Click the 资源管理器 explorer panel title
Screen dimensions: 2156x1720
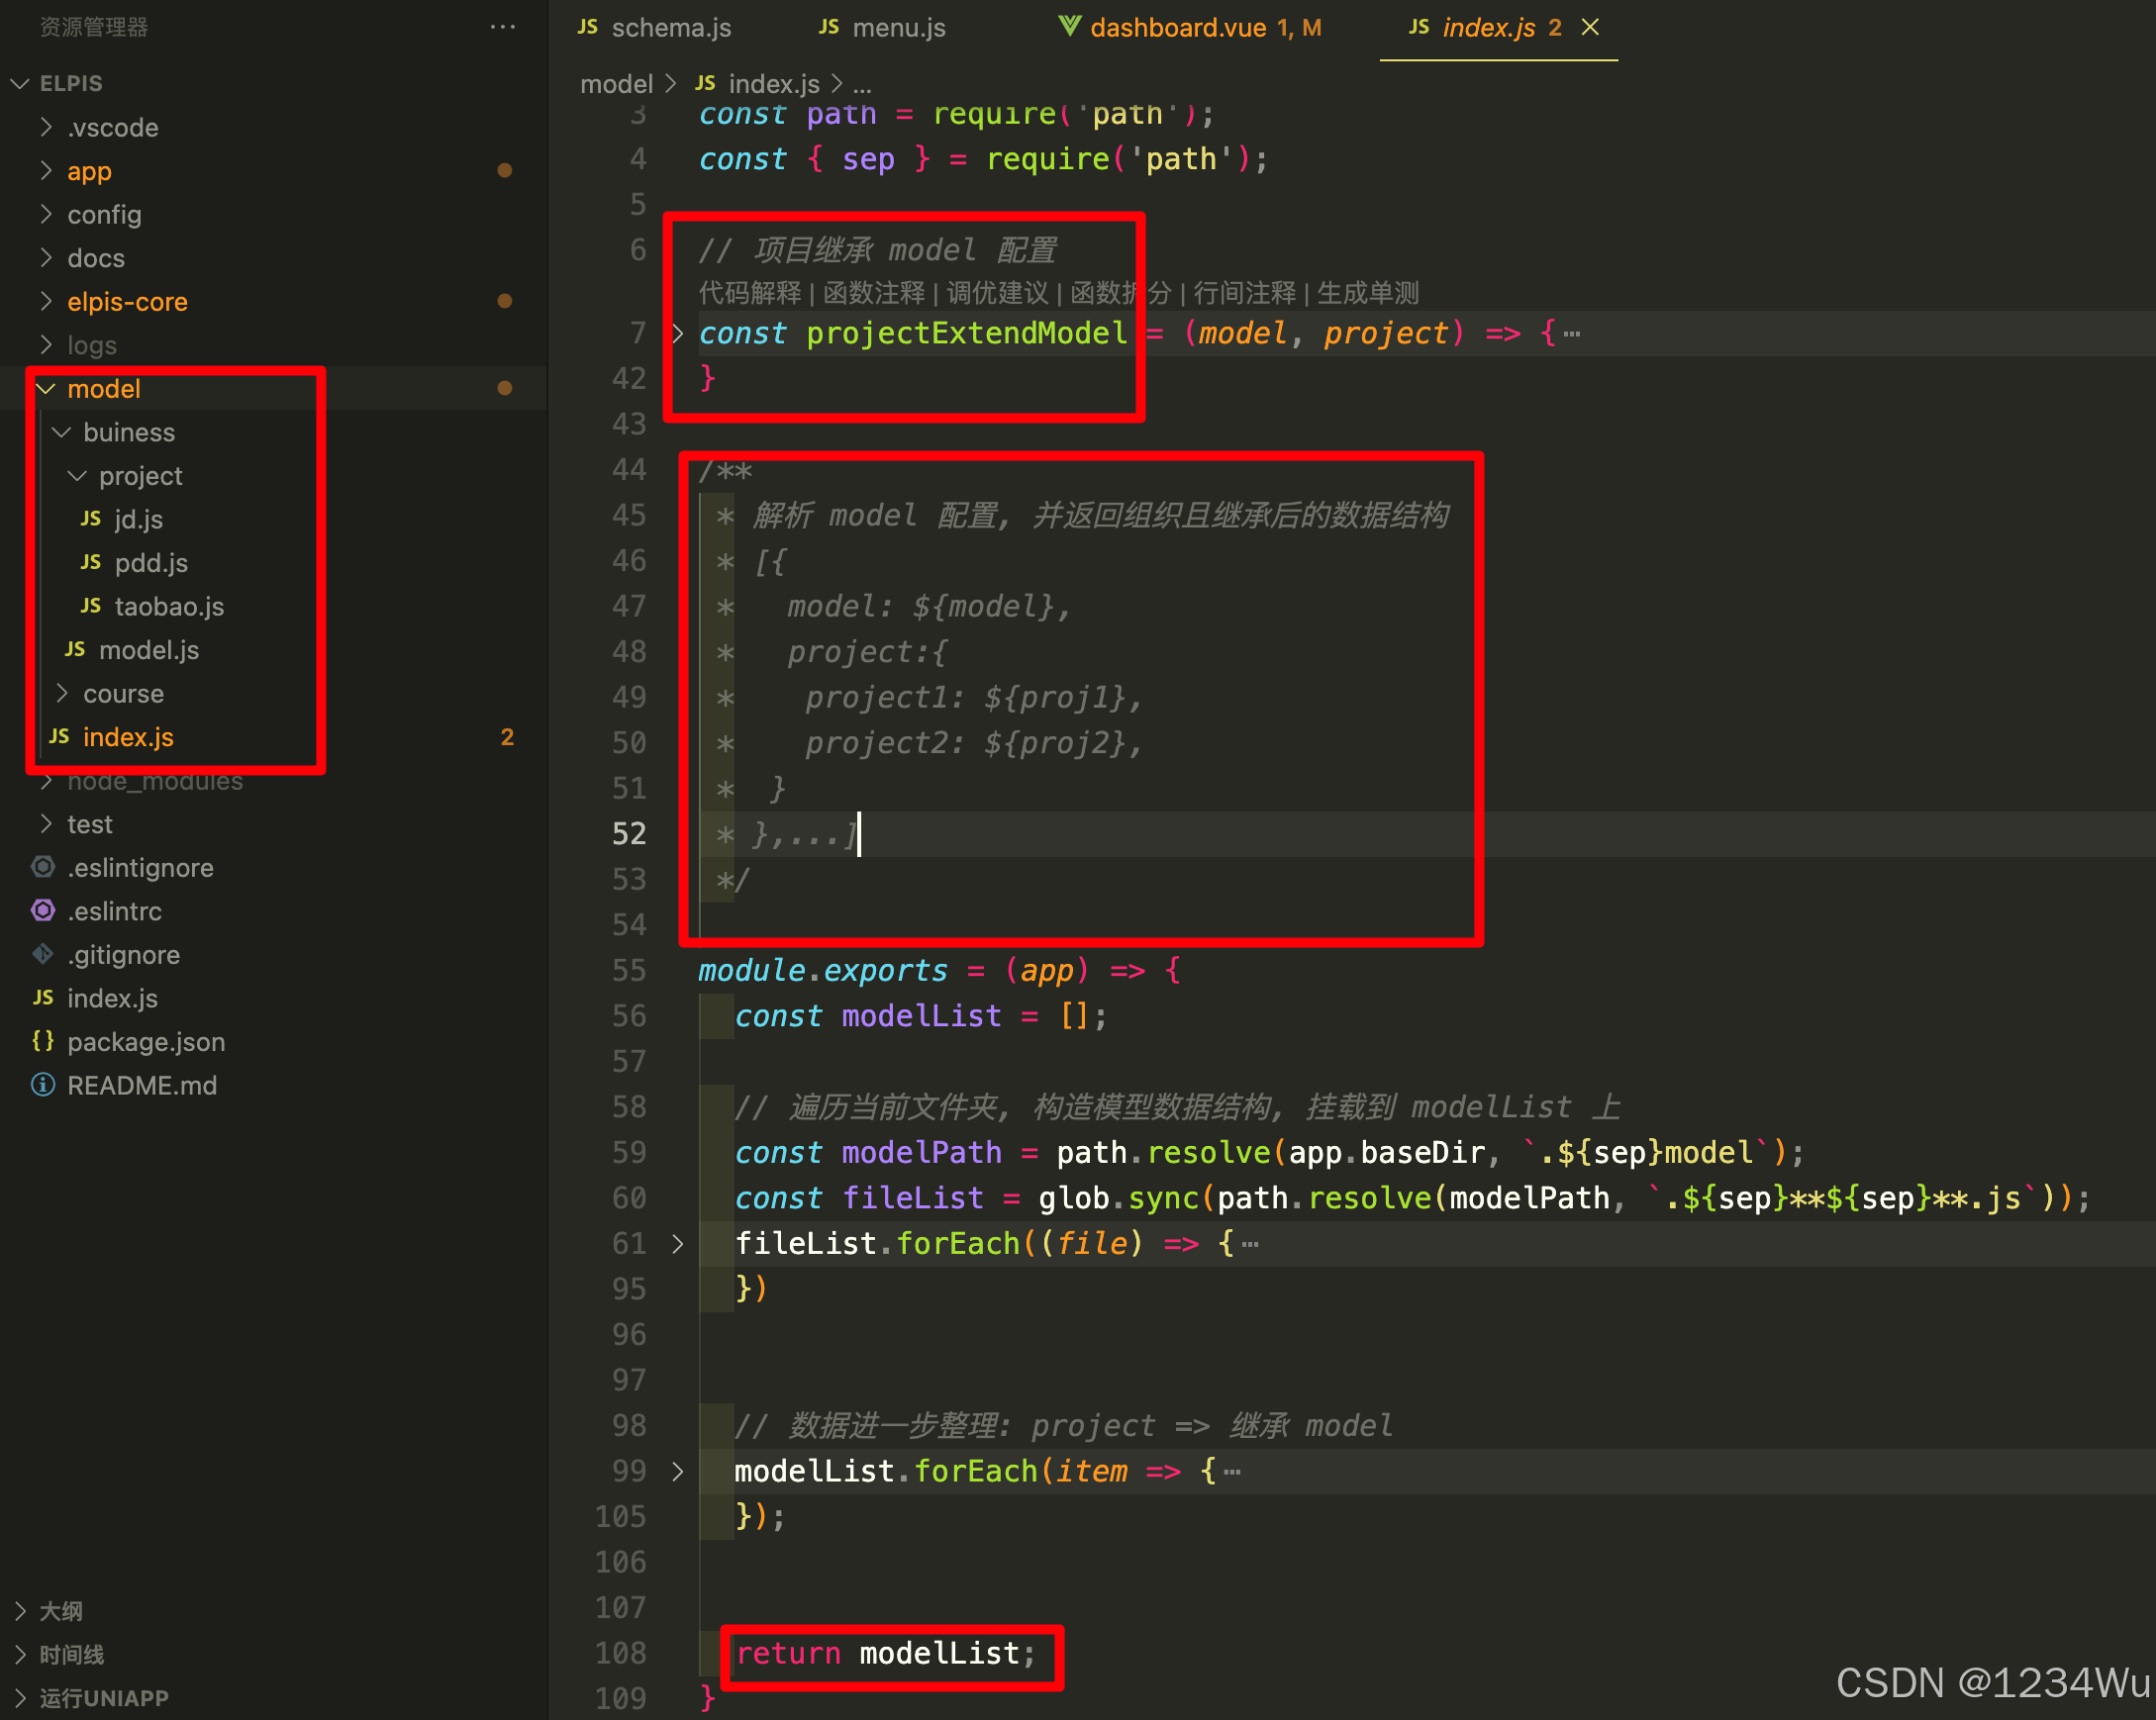(x=94, y=27)
